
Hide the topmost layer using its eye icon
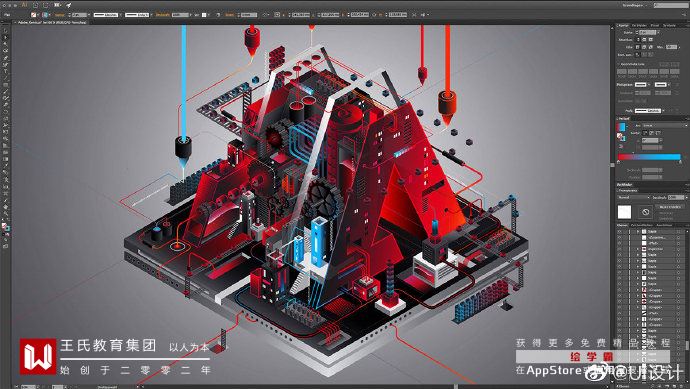coord(619,232)
